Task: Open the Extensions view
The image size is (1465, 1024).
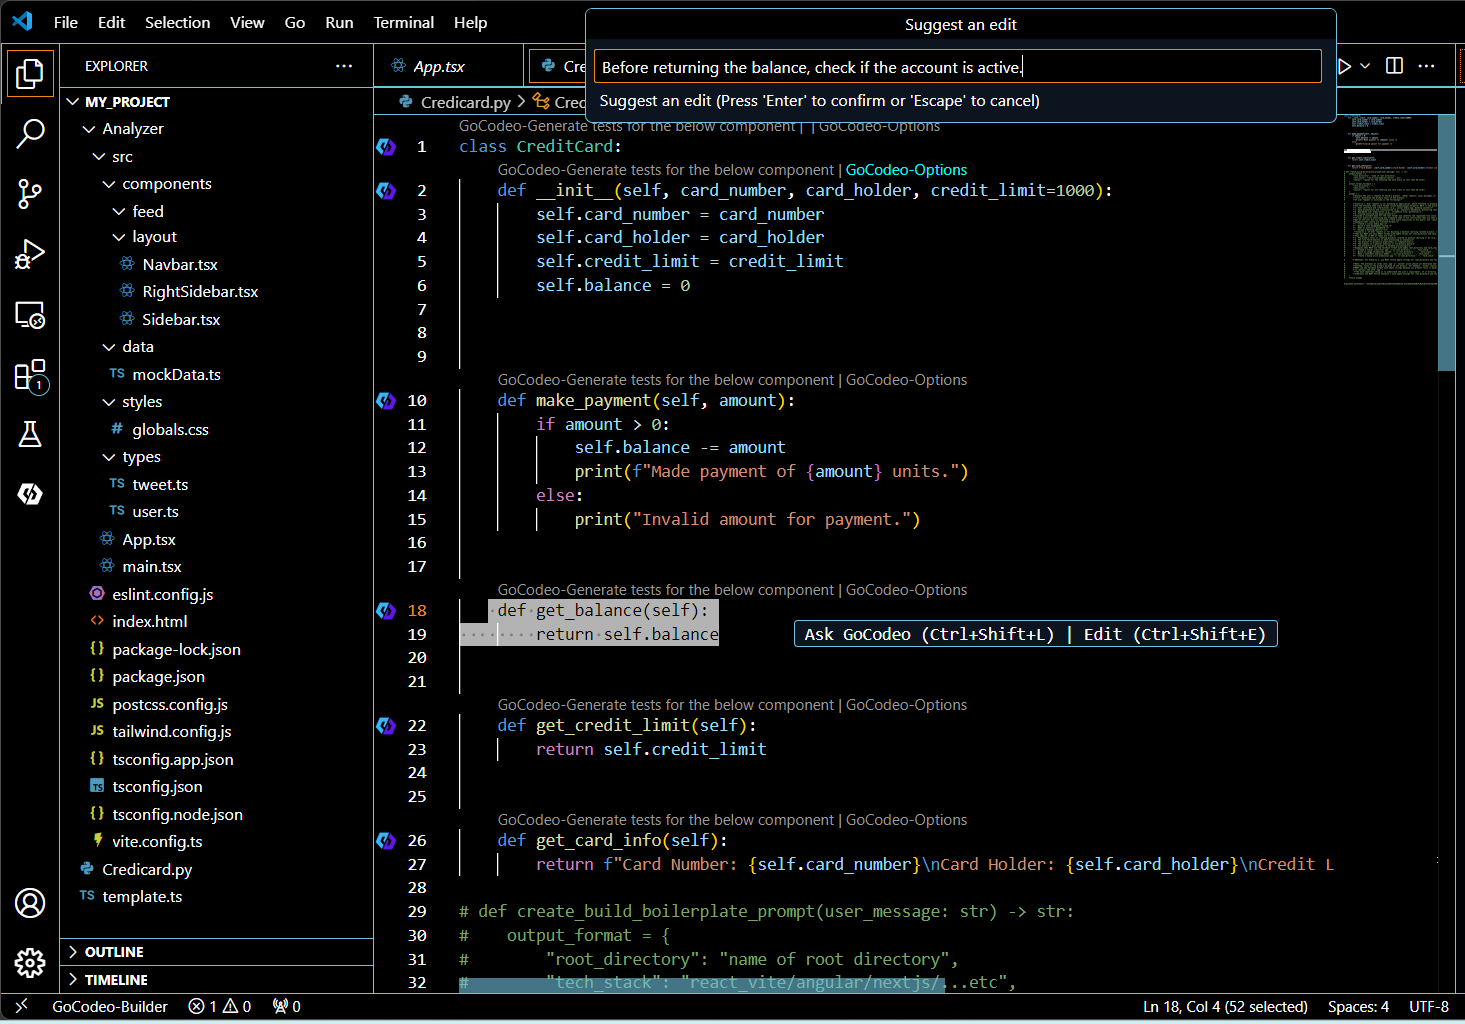Action: [x=30, y=376]
